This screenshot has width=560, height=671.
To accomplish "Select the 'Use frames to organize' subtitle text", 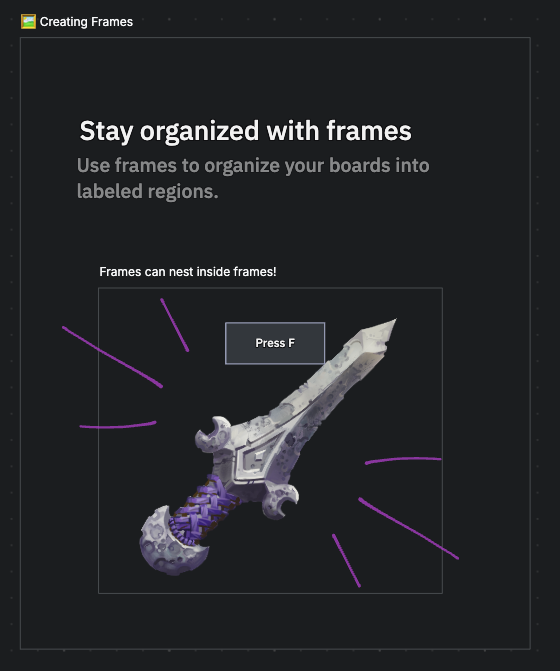I will tap(253, 178).
